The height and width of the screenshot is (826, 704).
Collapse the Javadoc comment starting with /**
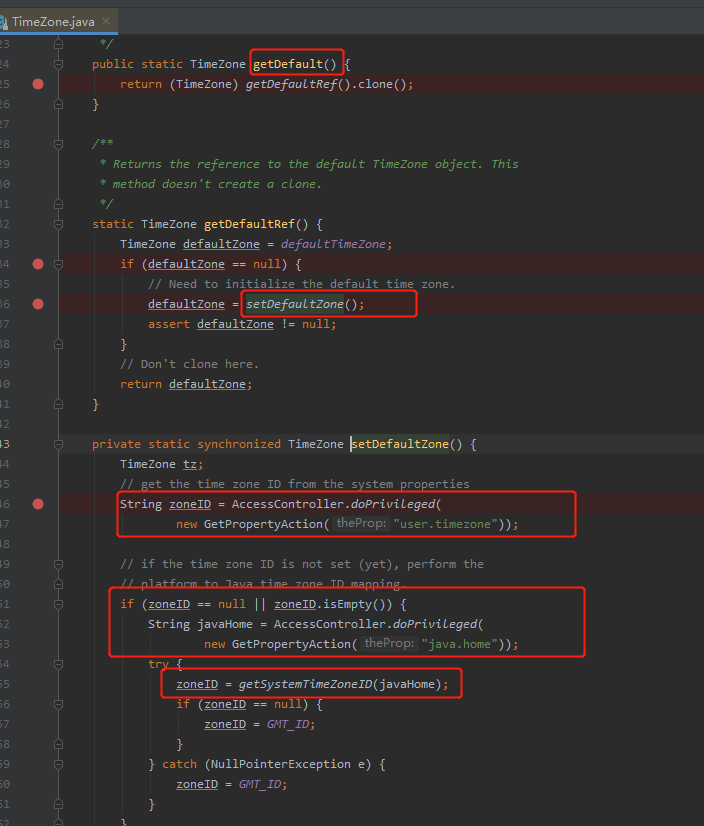pyautogui.click(x=58, y=144)
